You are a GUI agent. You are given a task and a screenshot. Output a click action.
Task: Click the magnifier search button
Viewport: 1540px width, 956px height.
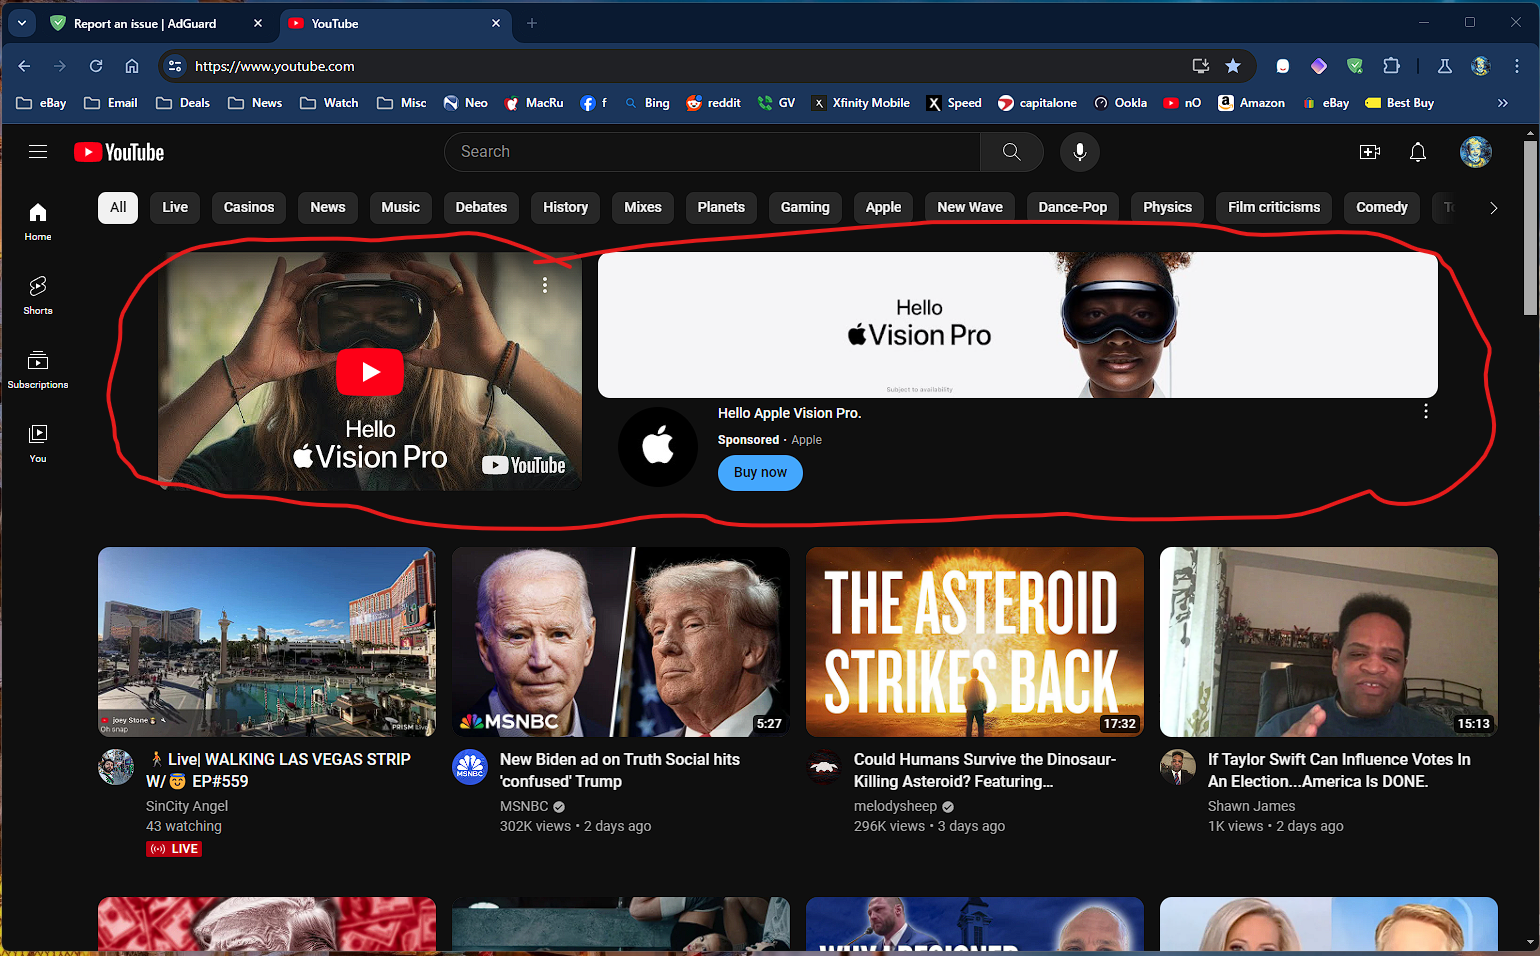(x=1011, y=152)
